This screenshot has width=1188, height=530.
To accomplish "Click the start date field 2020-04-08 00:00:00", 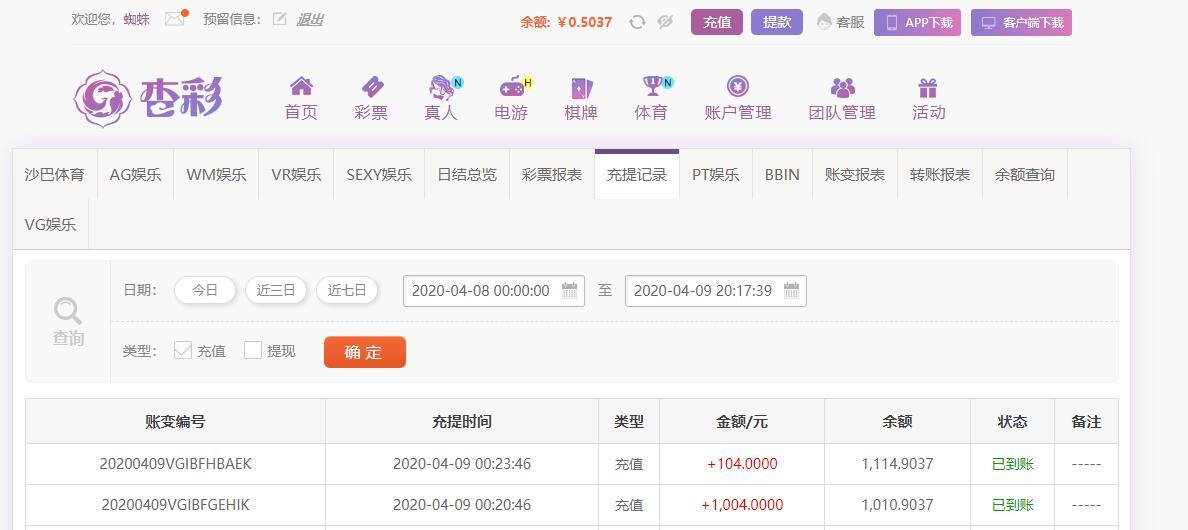I will (x=494, y=291).
